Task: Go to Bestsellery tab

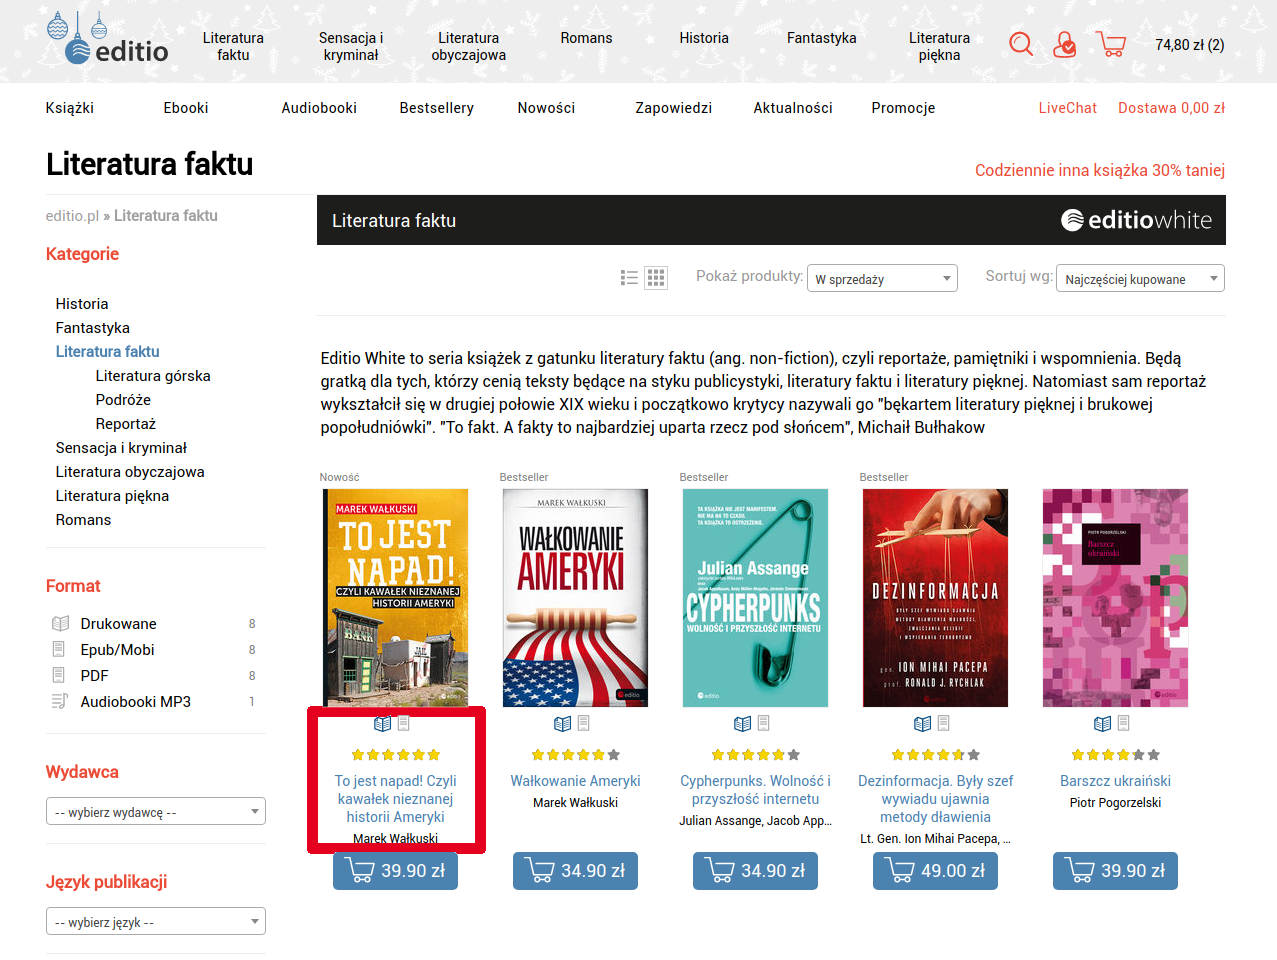Action: tap(437, 108)
